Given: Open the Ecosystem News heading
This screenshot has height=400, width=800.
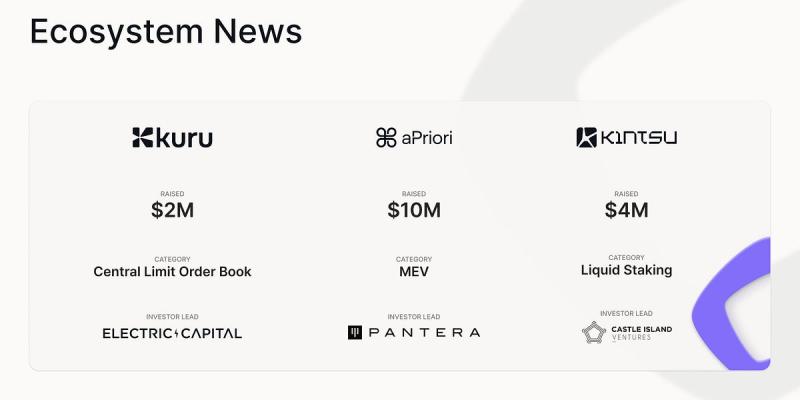Looking at the screenshot, I should [166, 32].
